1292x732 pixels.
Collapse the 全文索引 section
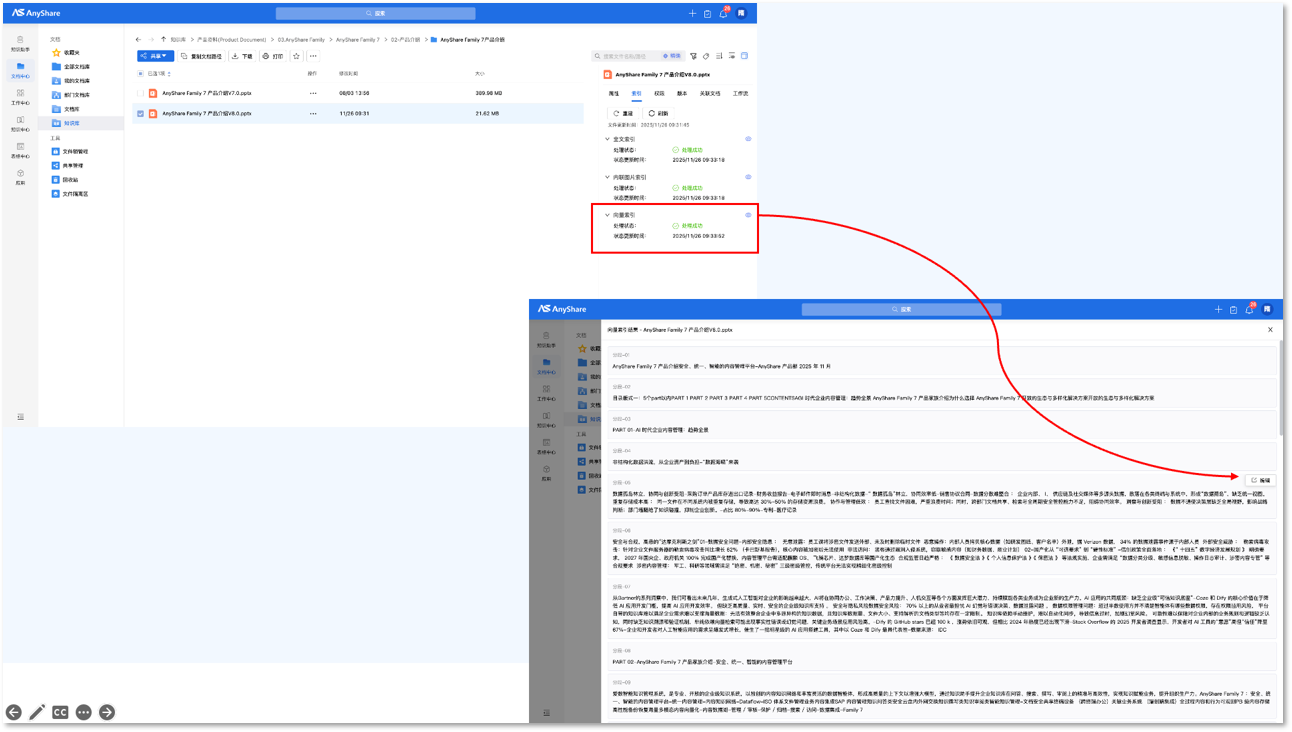tap(606, 139)
